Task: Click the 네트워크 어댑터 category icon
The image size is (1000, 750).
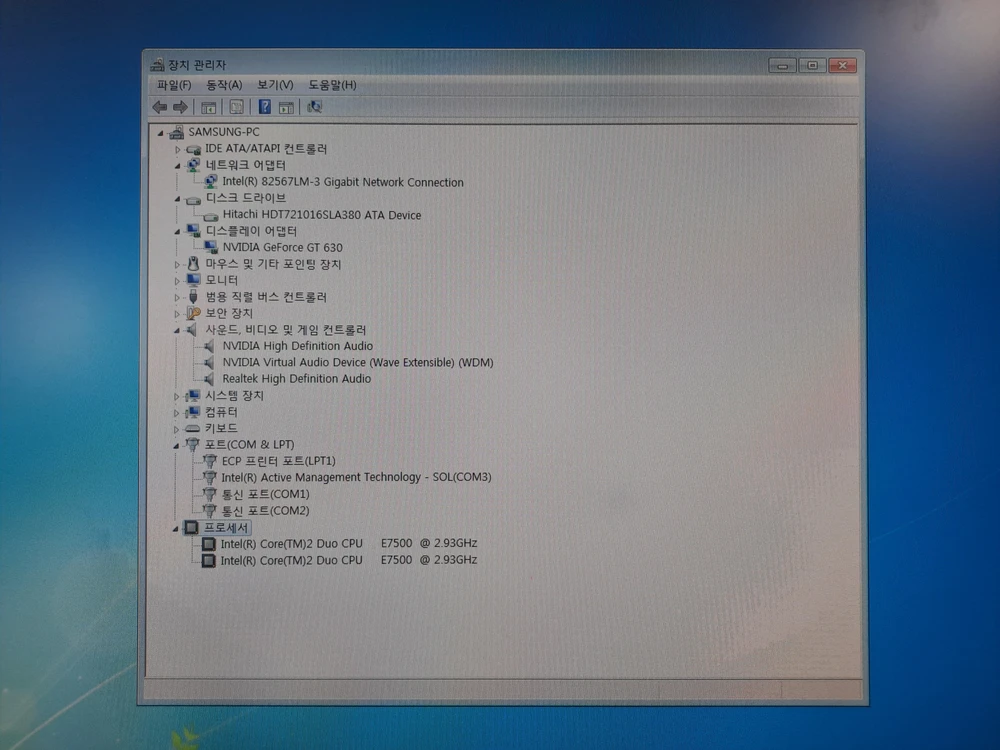Action: pyautogui.click(x=193, y=165)
